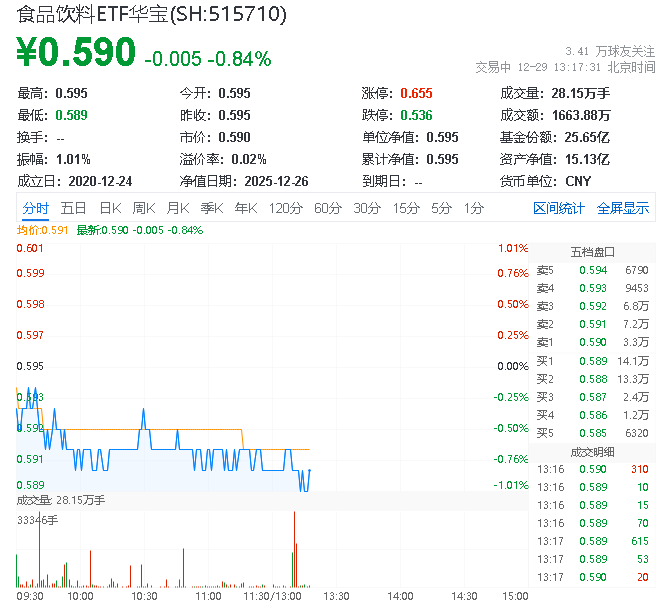The width and height of the screenshot is (656, 615).
Task: Choose the 120分 interval tab
Action: 285,208
